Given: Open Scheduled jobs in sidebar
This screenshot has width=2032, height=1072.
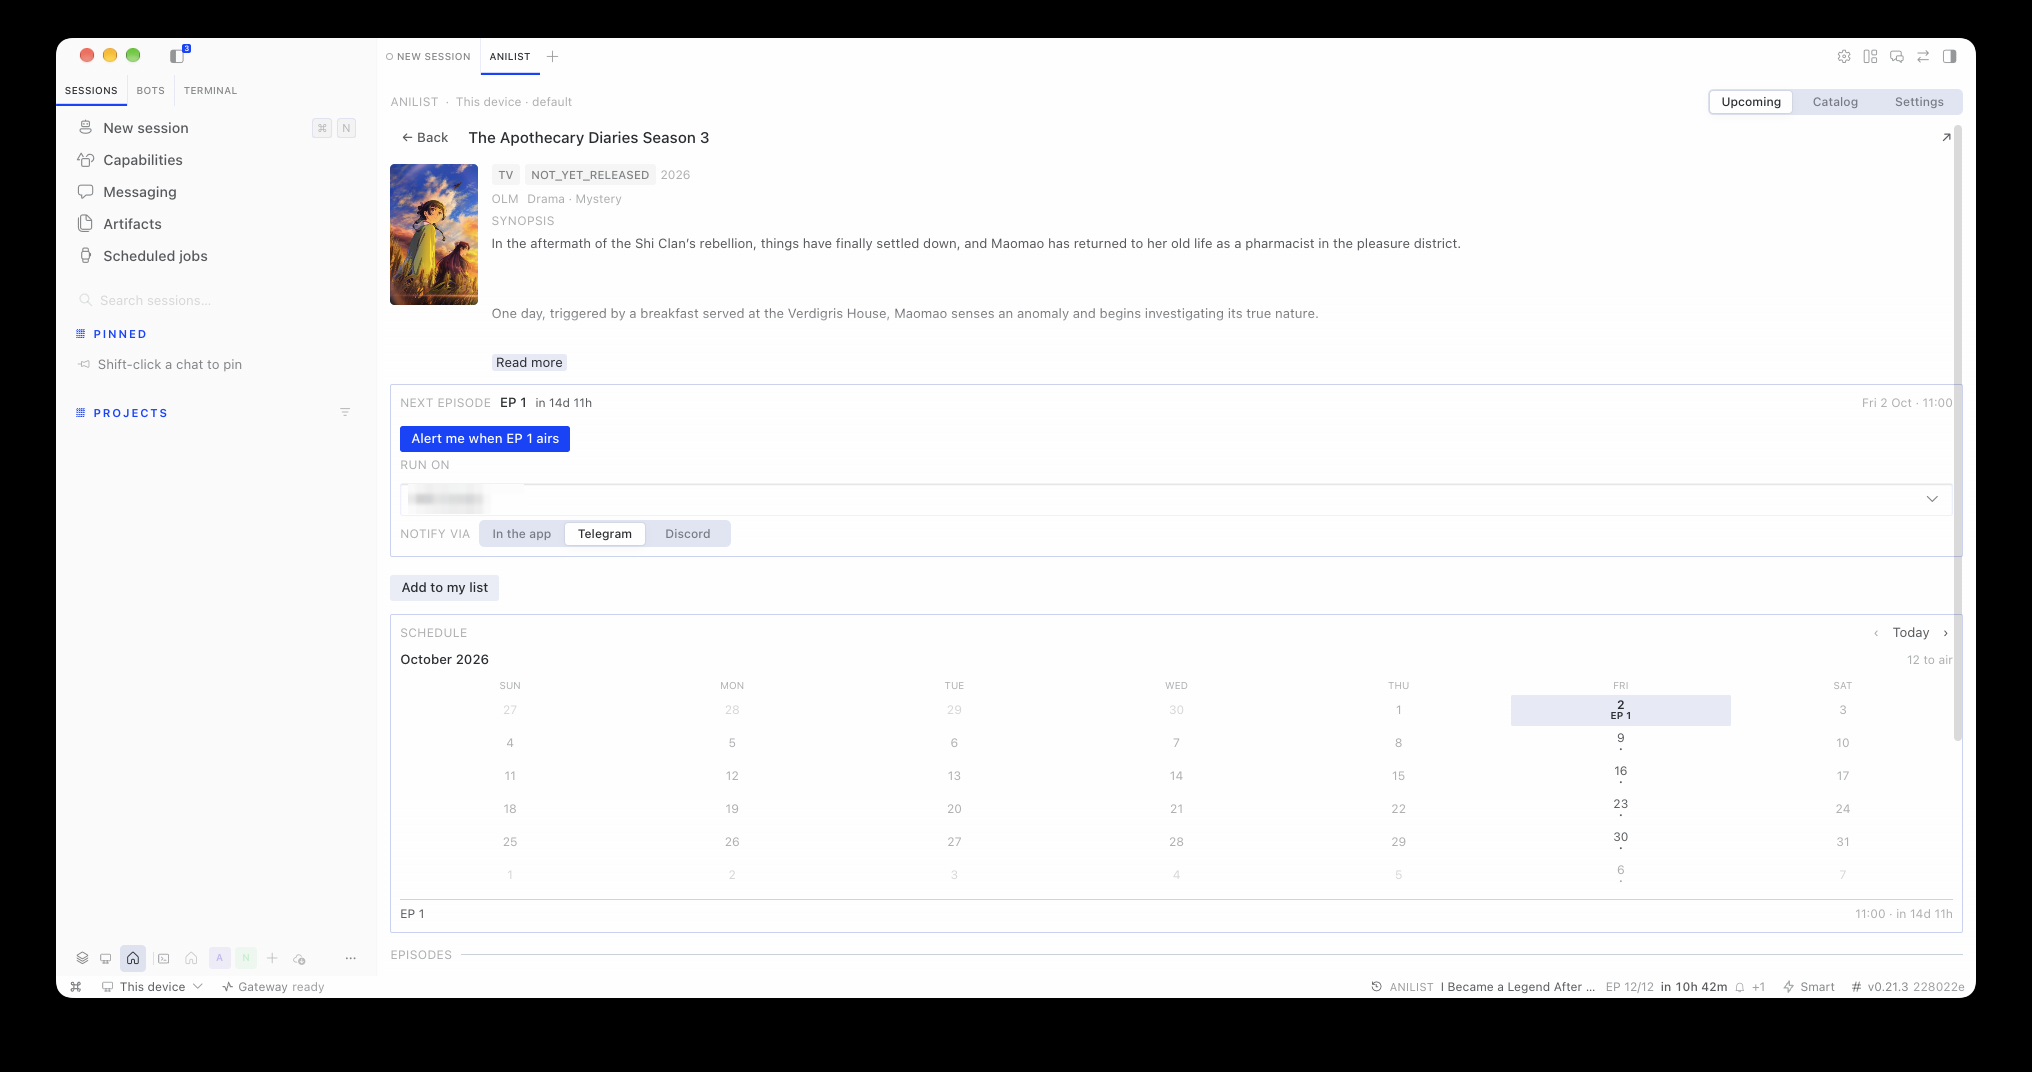Looking at the screenshot, I should click(x=217, y=256).
